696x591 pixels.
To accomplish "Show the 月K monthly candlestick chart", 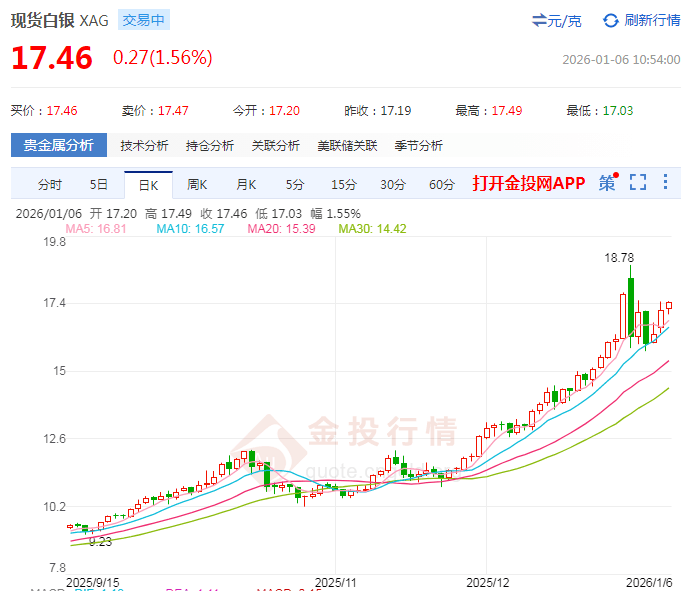I will pos(246,184).
